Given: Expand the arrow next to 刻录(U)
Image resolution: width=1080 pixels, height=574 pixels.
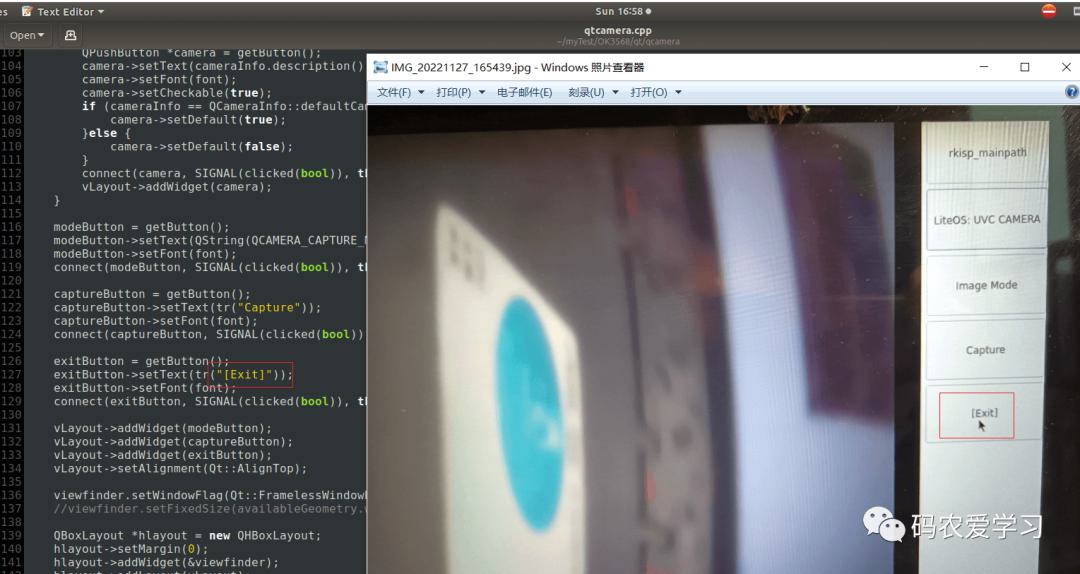Looking at the screenshot, I should [615, 92].
